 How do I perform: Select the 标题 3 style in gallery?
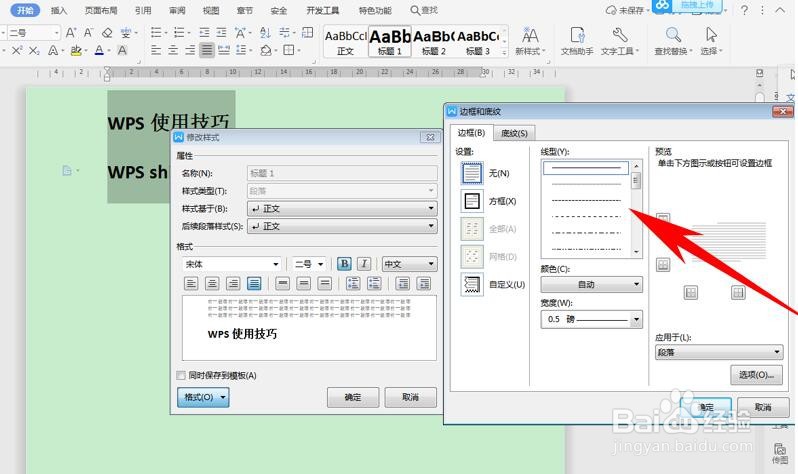(478, 42)
